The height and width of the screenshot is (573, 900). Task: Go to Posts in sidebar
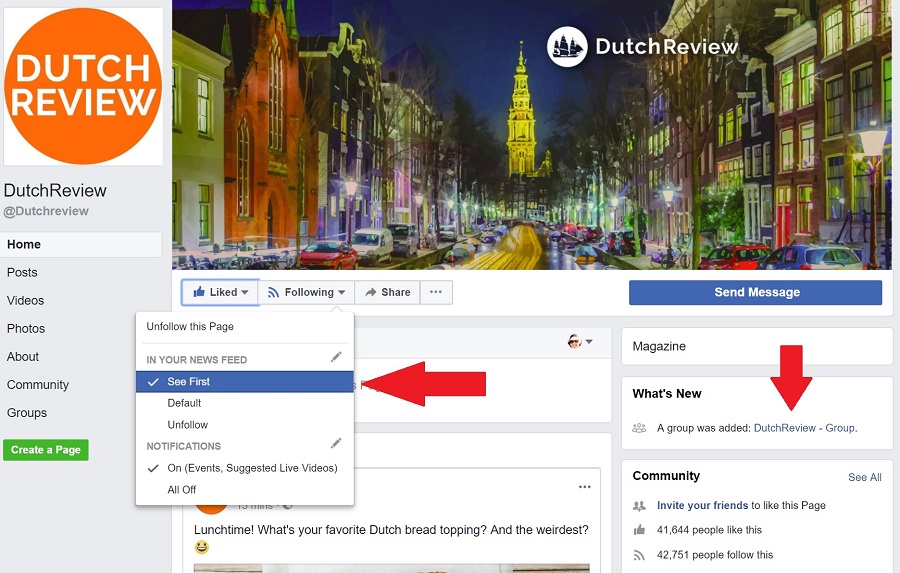(22, 273)
